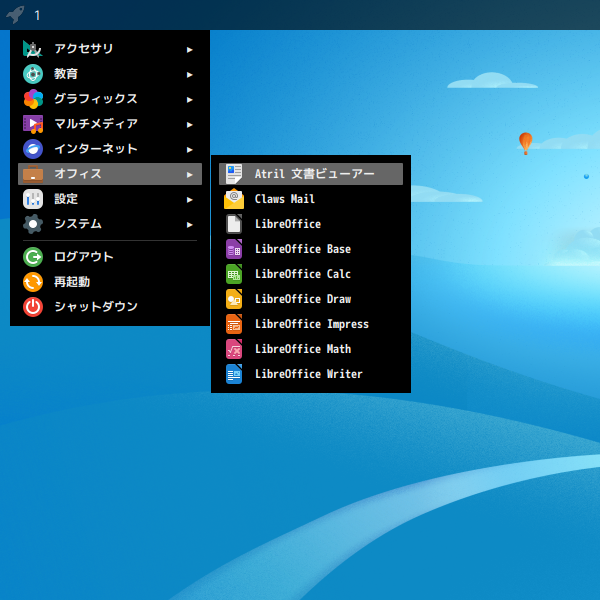Open the 設定 menu category
The height and width of the screenshot is (600, 600).
[x=66, y=199]
